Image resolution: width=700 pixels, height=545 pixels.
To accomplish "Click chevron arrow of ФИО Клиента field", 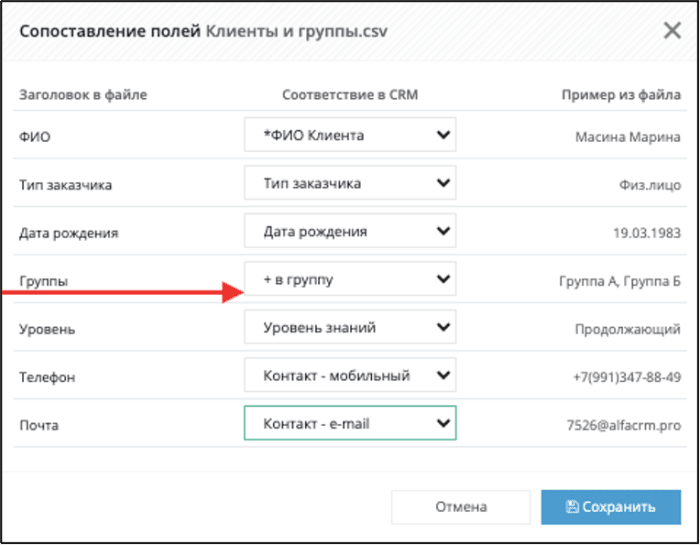I will pyautogui.click(x=443, y=134).
